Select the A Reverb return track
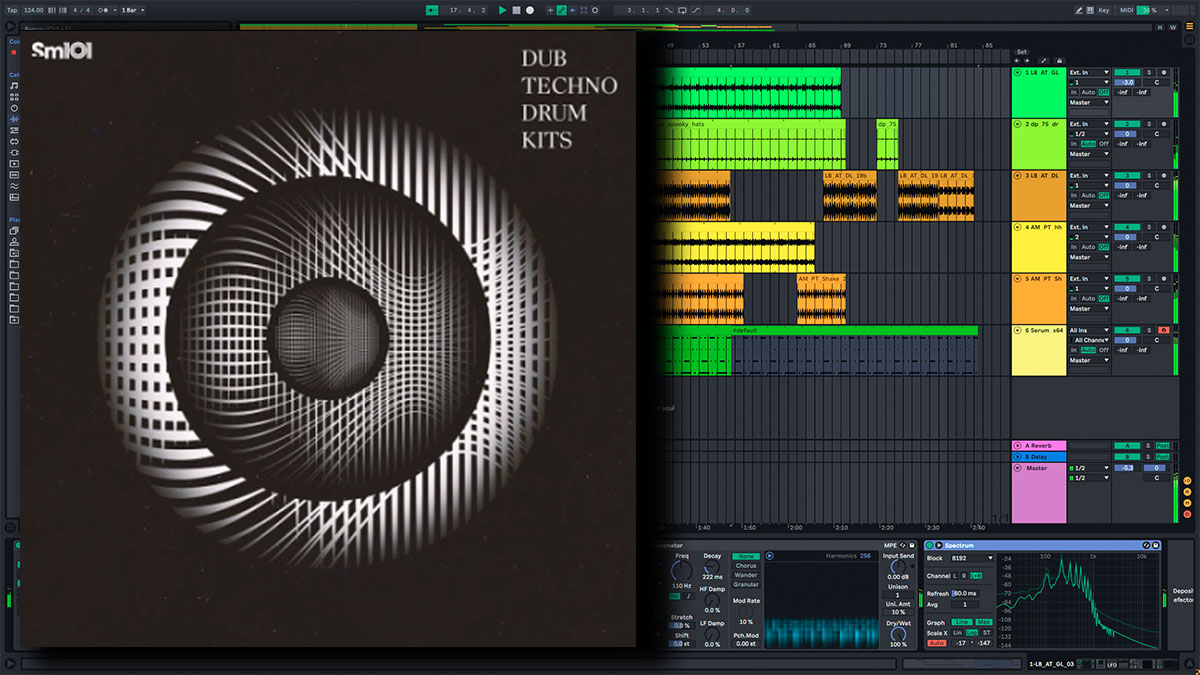Screen dimensions: 1200x675 pos(1039,445)
